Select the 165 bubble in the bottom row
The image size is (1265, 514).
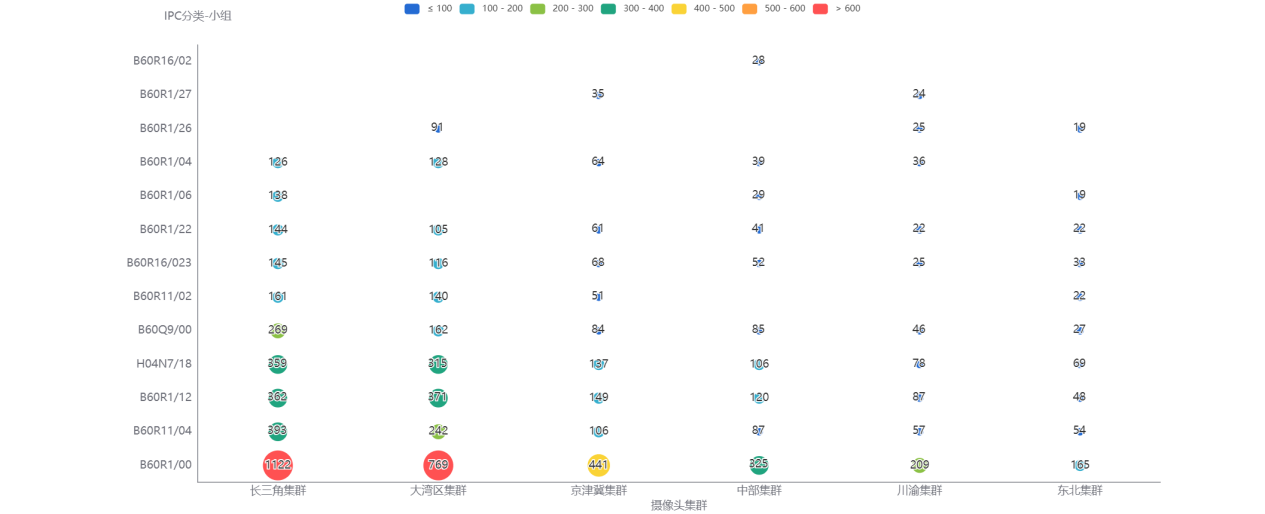coord(1080,465)
